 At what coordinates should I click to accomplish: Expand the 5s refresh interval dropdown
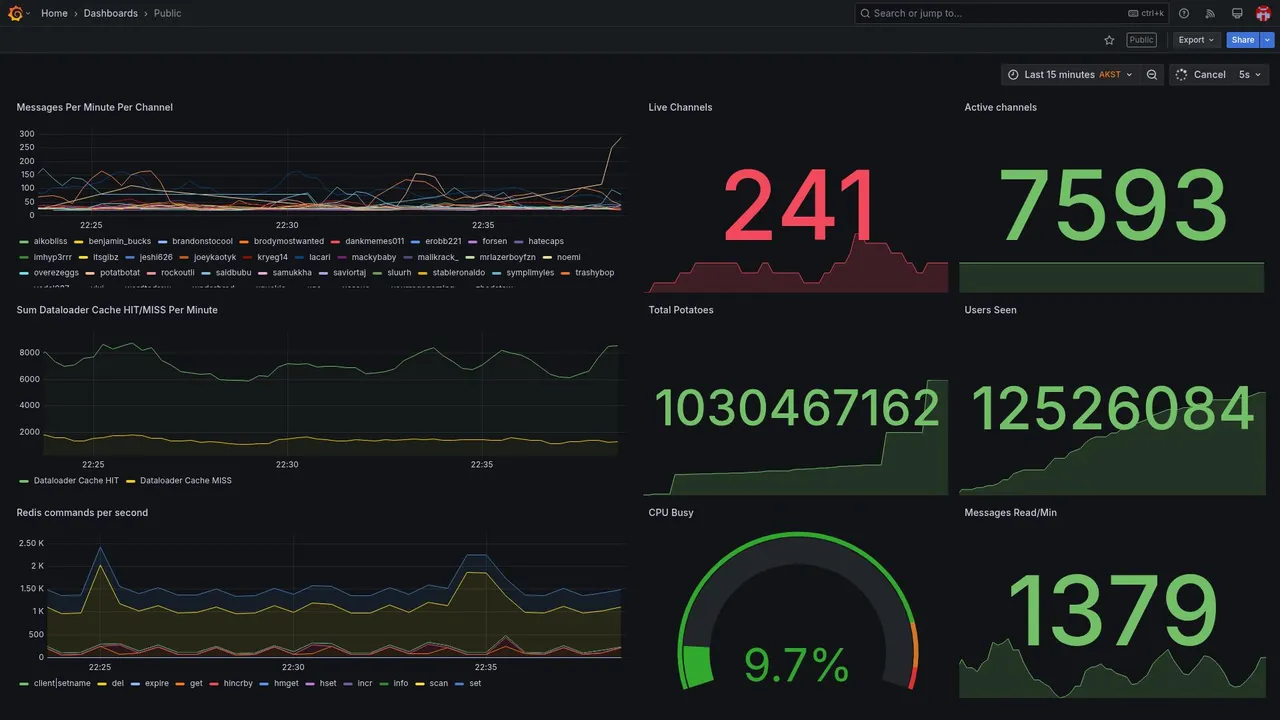1250,75
